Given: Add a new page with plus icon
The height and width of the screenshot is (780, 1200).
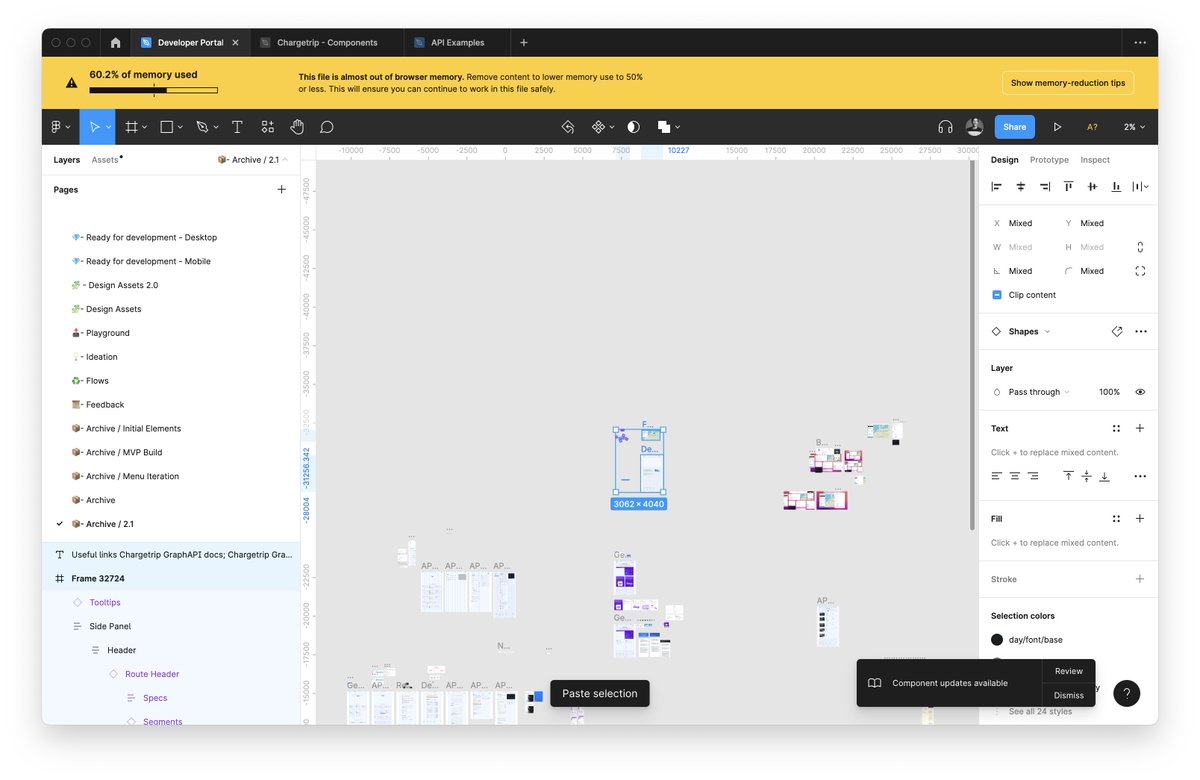Looking at the screenshot, I should (281, 189).
